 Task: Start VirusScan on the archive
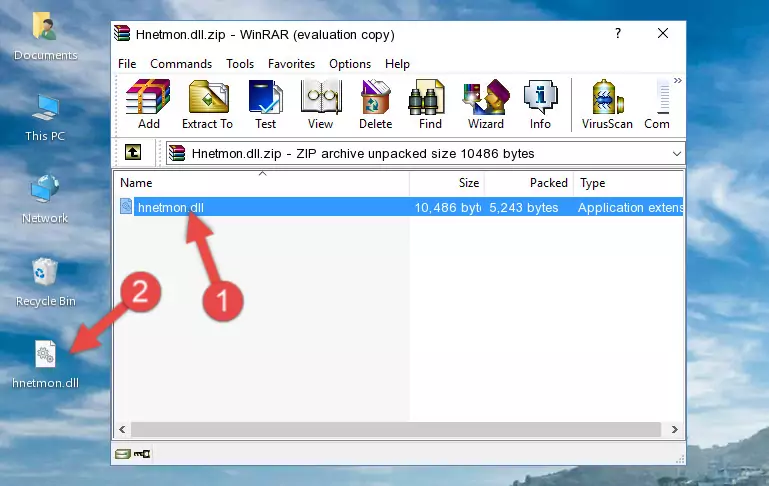(x=607, y=104)
